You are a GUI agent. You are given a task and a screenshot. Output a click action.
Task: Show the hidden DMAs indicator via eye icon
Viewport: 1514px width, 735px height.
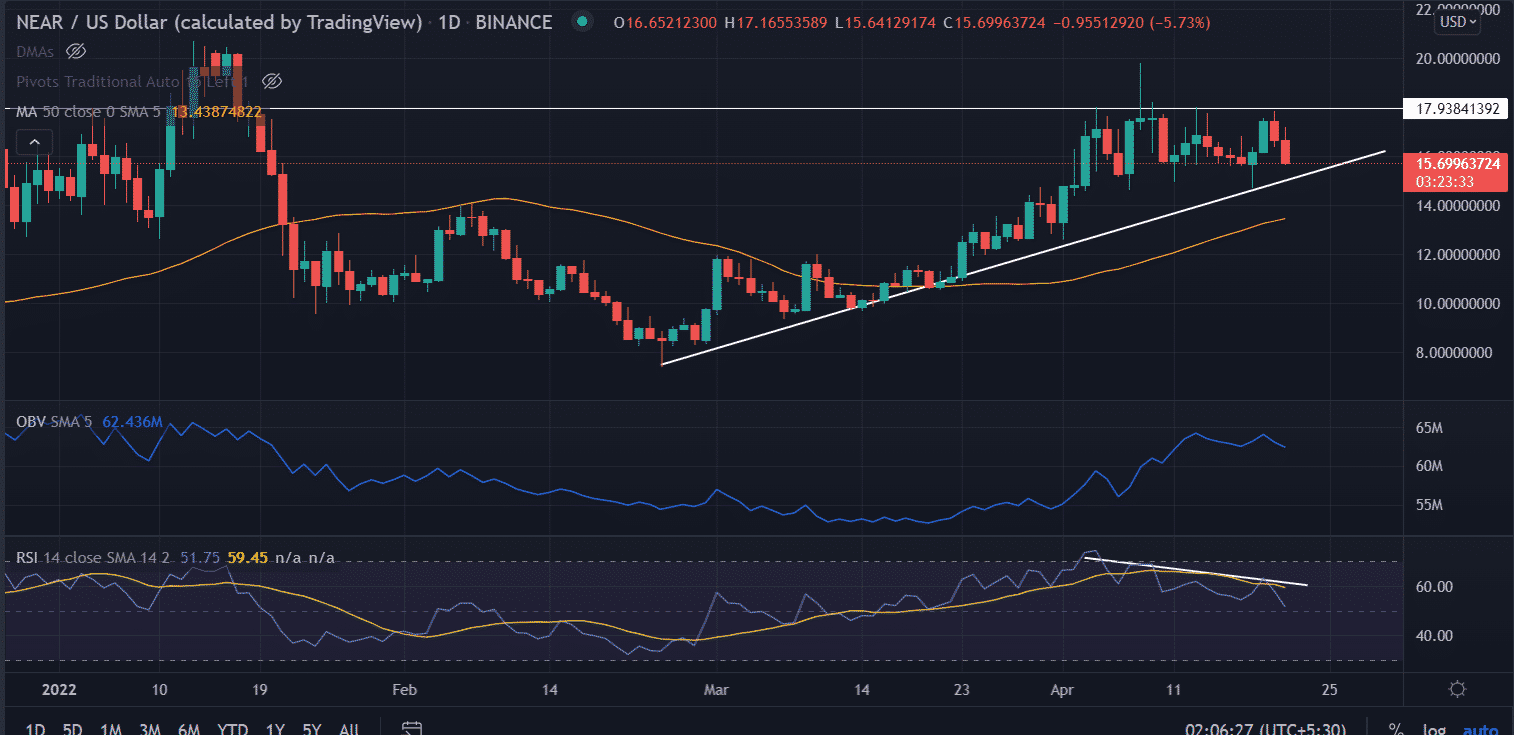pos(75,51)
